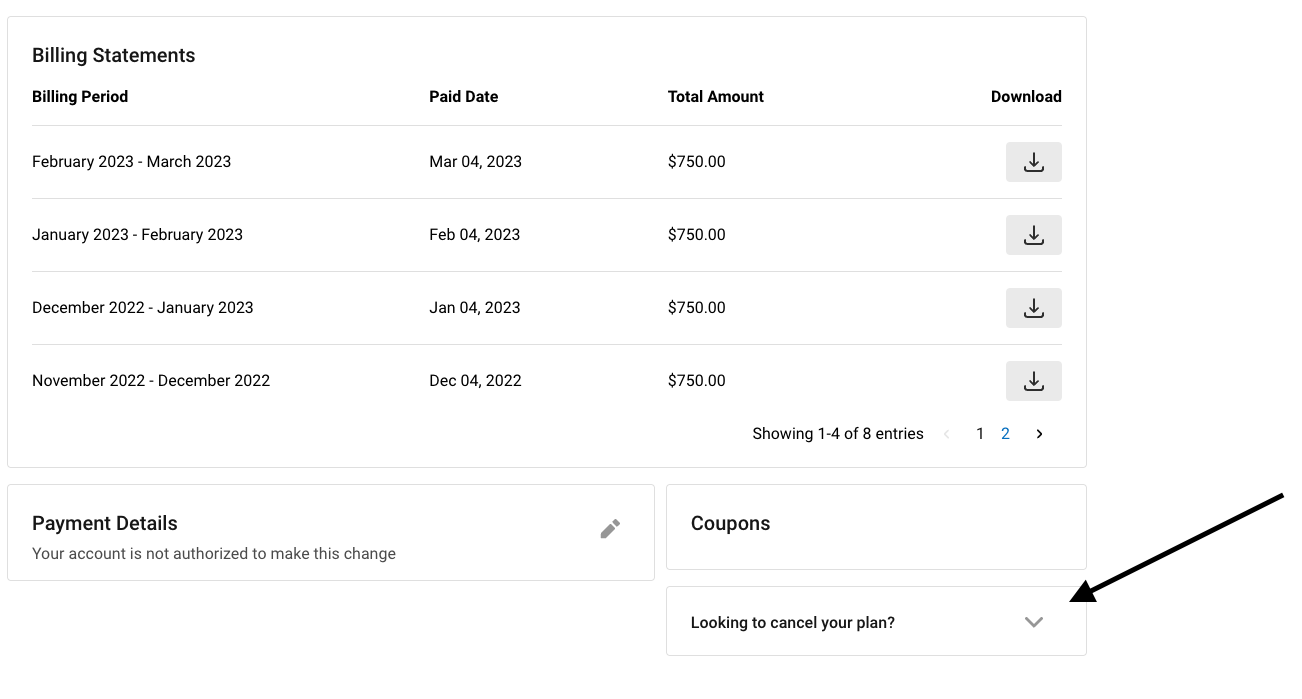Click the pencil edit icon for Payment Details
Screen dimensions: 1302x699
610,529
